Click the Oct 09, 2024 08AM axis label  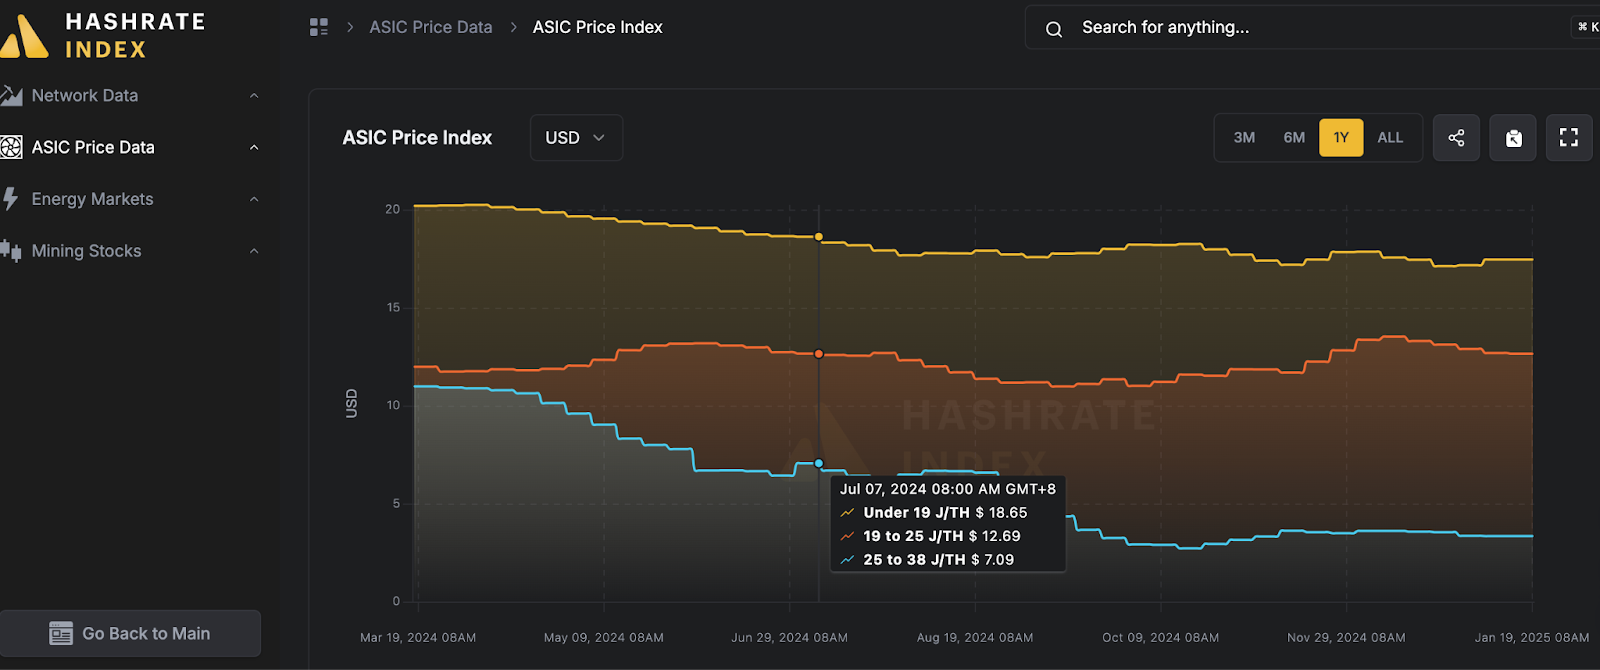tap(1161, 638)
